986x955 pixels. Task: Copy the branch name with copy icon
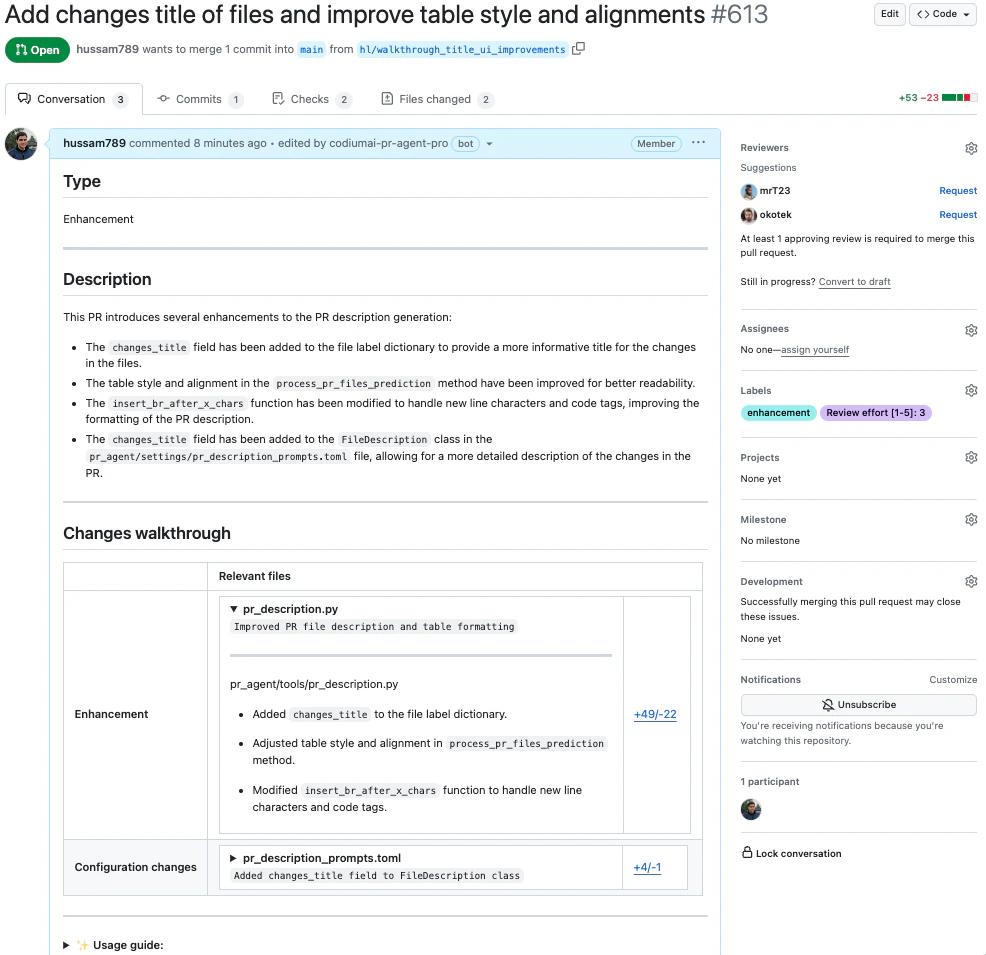click(x=579, y=48)
